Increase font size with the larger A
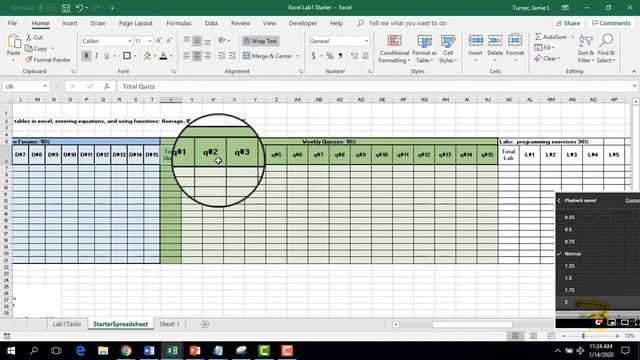The width and height of the screenshot is (640, 360). click(159, 40)
